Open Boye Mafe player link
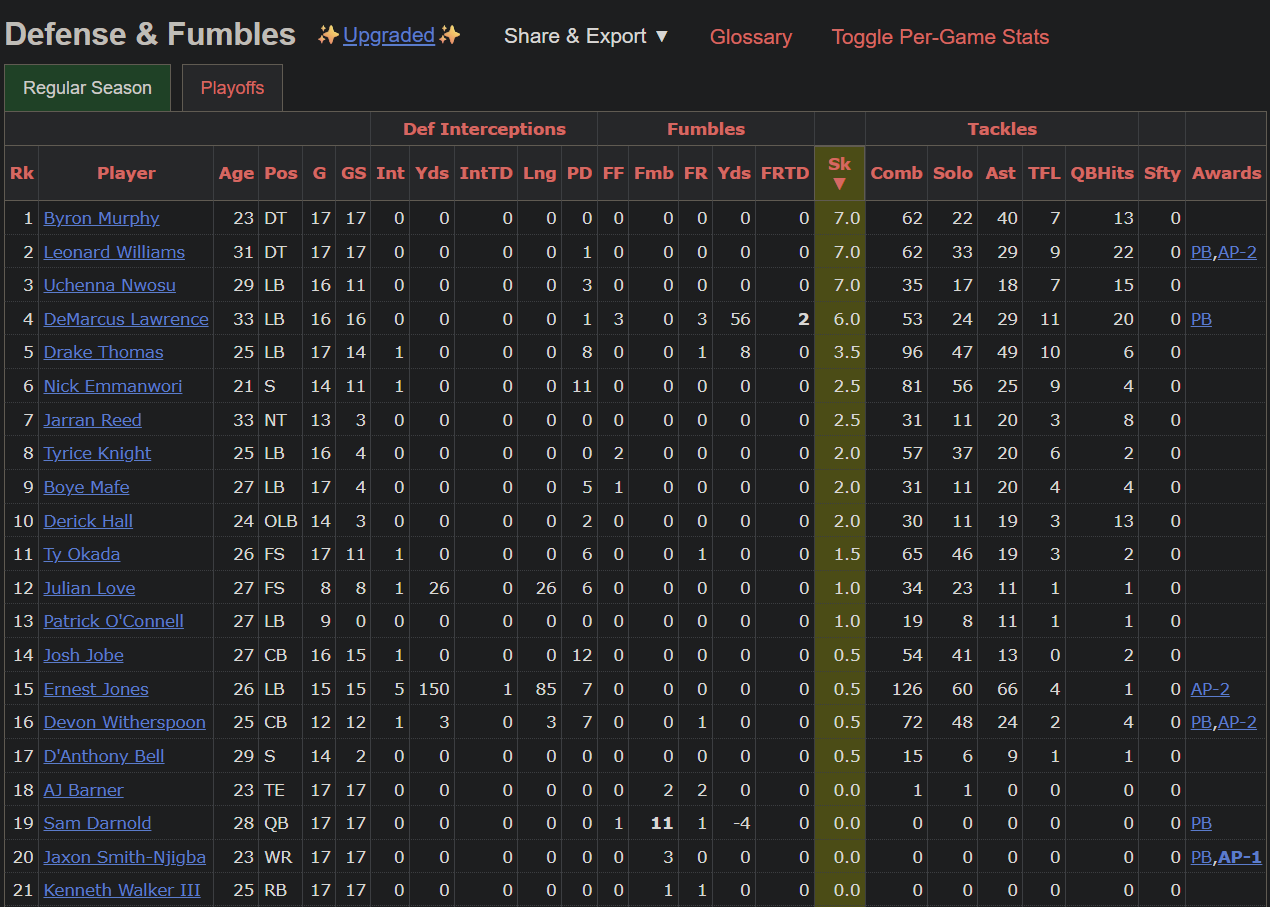The height and width of the screenshot is (907, 1270). click(86, 487)
